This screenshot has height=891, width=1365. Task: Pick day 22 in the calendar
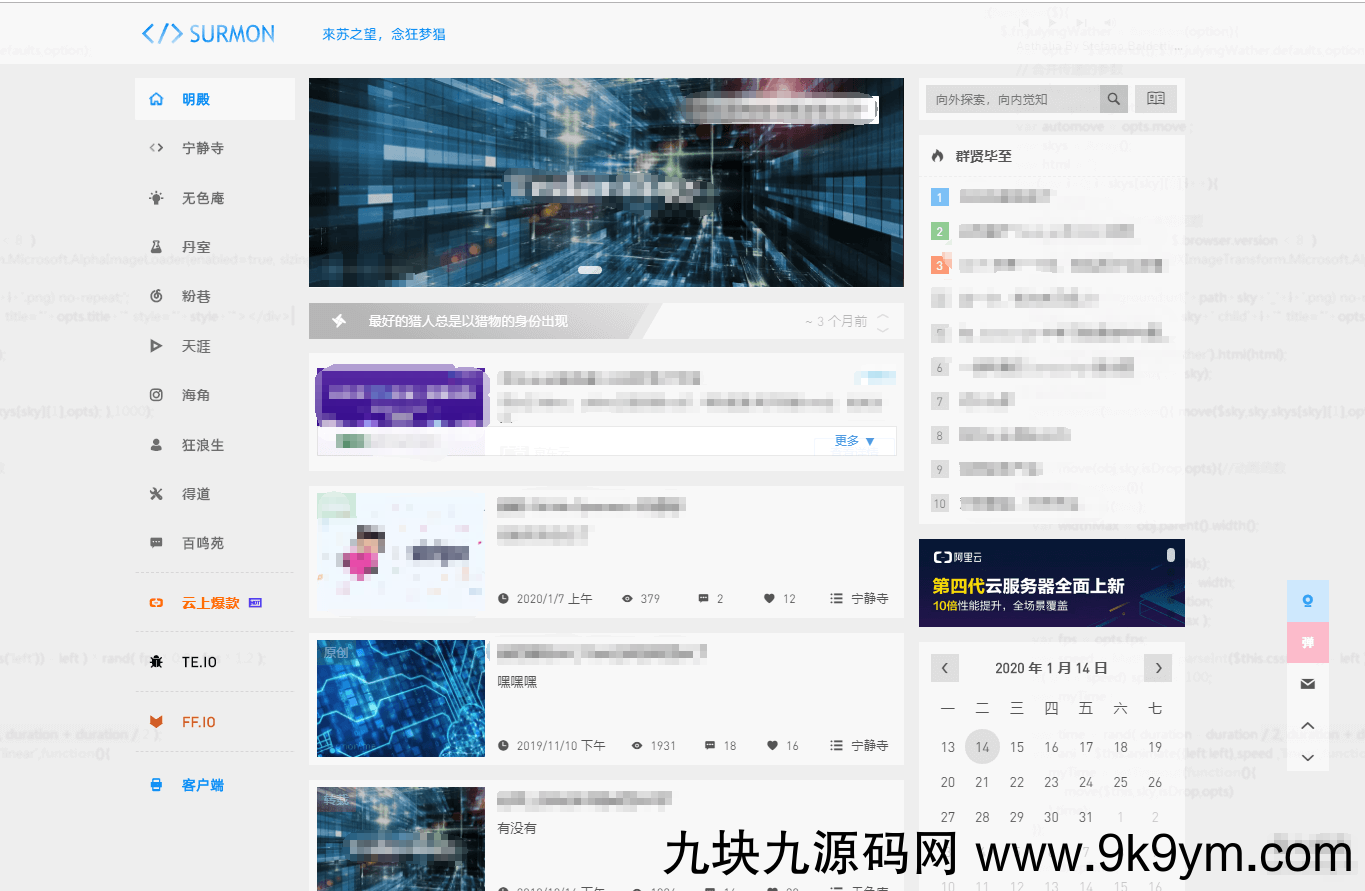click(1017, 782)
